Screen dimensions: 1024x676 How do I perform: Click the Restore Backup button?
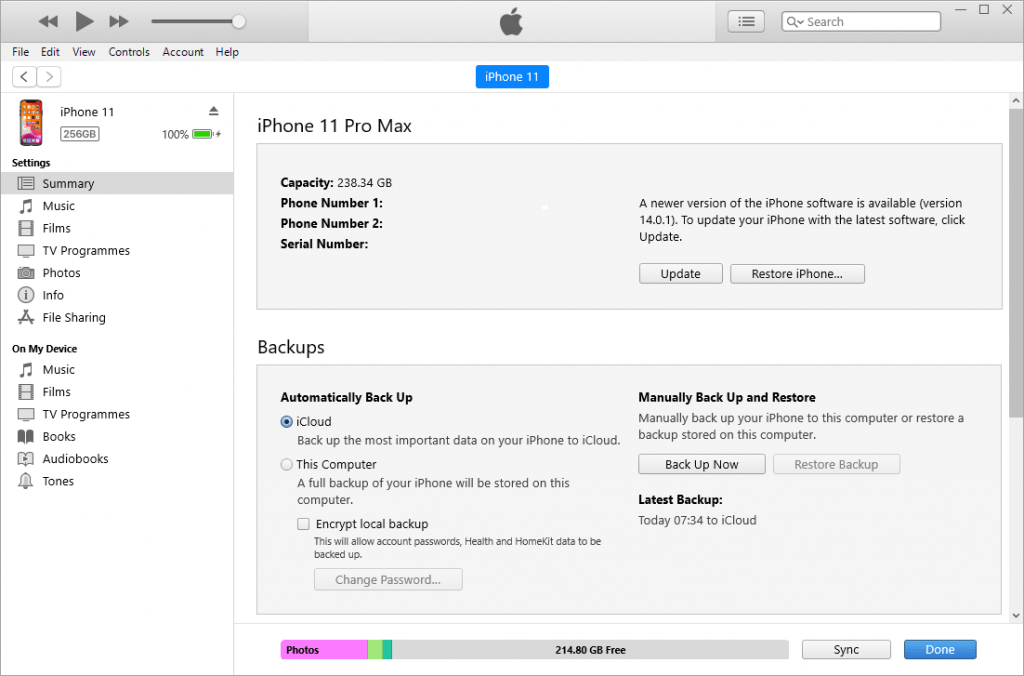pos(836,464)
